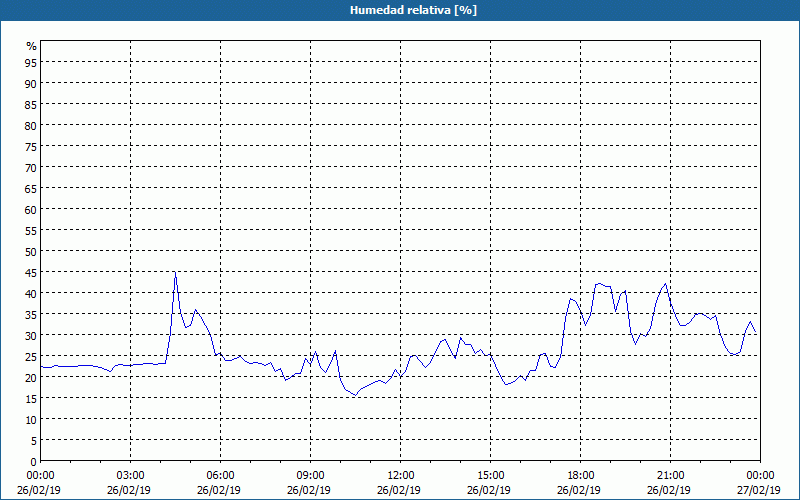
Task: Click the 50 value on y-axis
Action: (31, 252)
